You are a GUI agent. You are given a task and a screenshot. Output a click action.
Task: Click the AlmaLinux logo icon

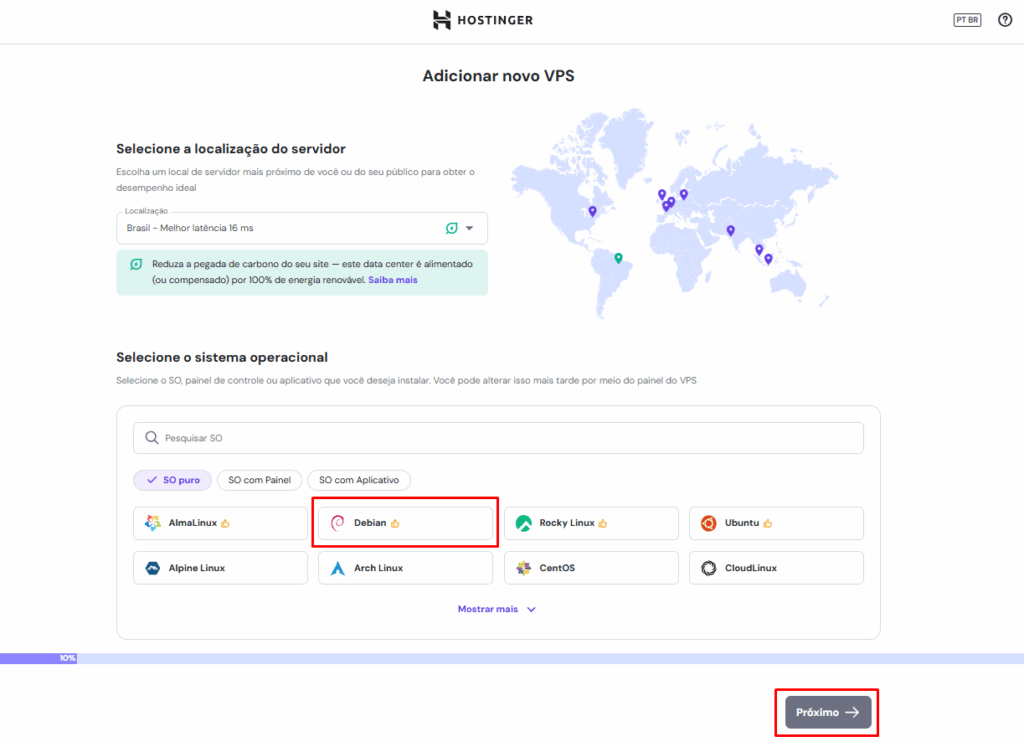153,523
